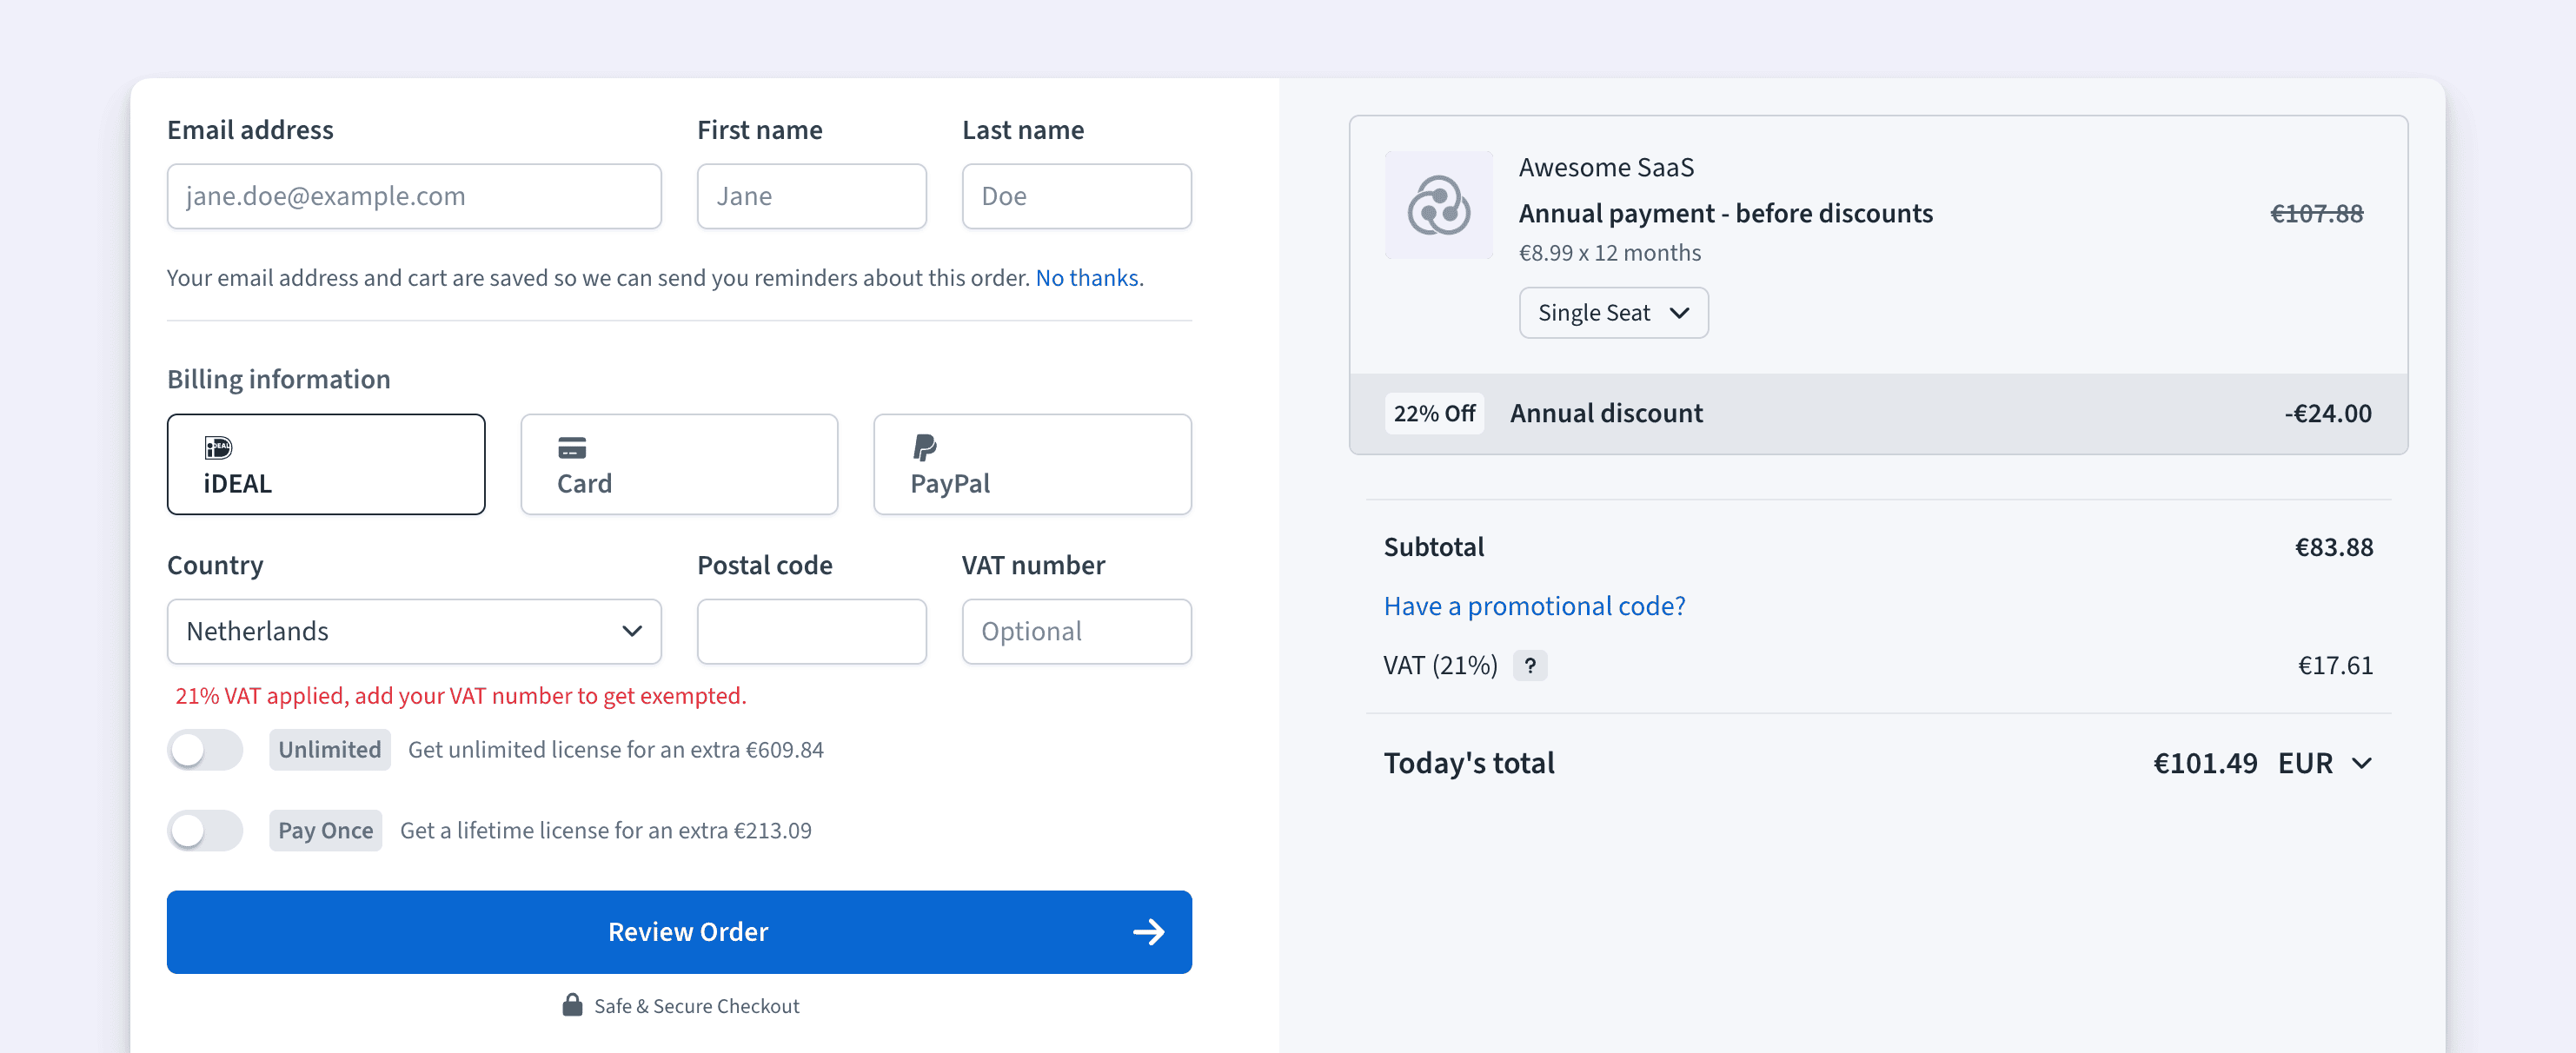Focus the Last name input field

click(1076, 196)
